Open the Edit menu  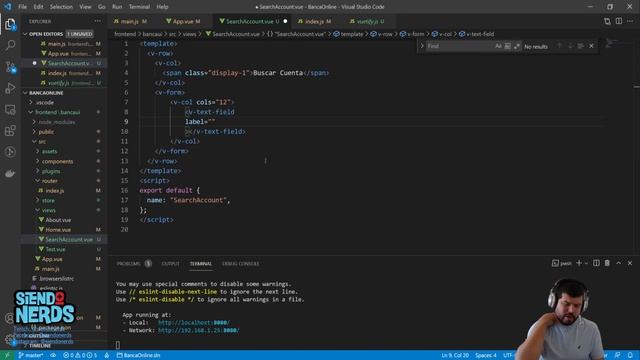(38, 7)
